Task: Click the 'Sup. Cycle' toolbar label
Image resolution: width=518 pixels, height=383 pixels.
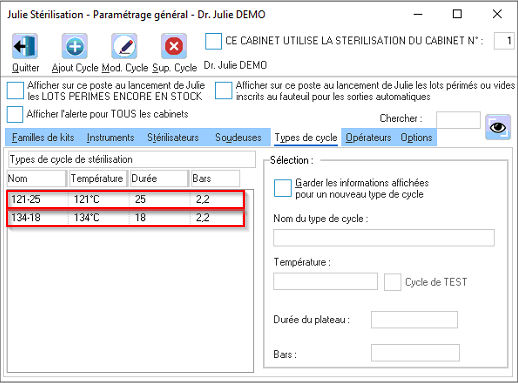Action: 174,68
